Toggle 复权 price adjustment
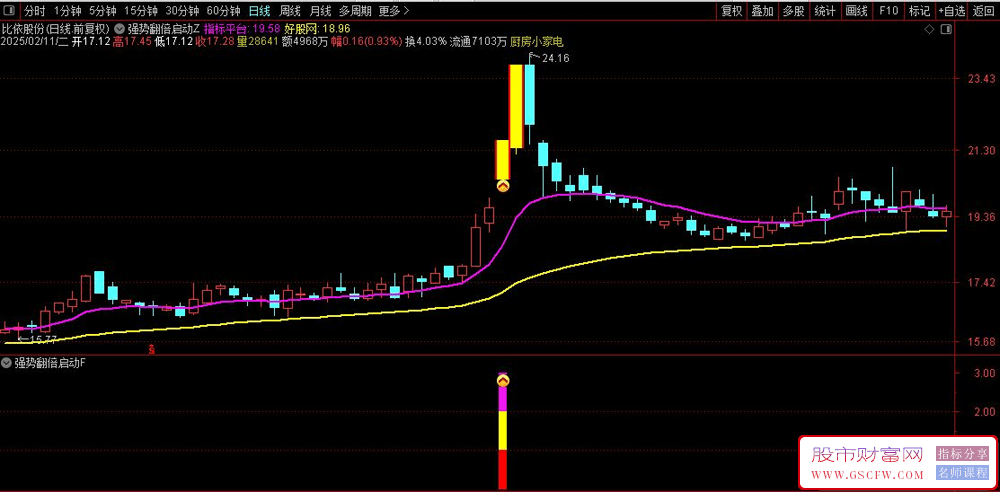Screen dimensions: 1000x492 point(731,11)
